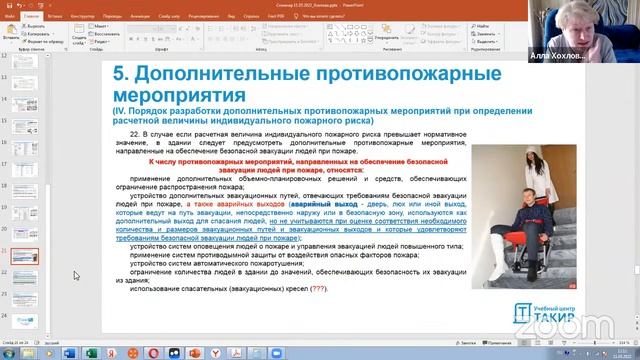
Task: Select Format Painter (Формат по образцу)
Action: click(x=43, y=42)
